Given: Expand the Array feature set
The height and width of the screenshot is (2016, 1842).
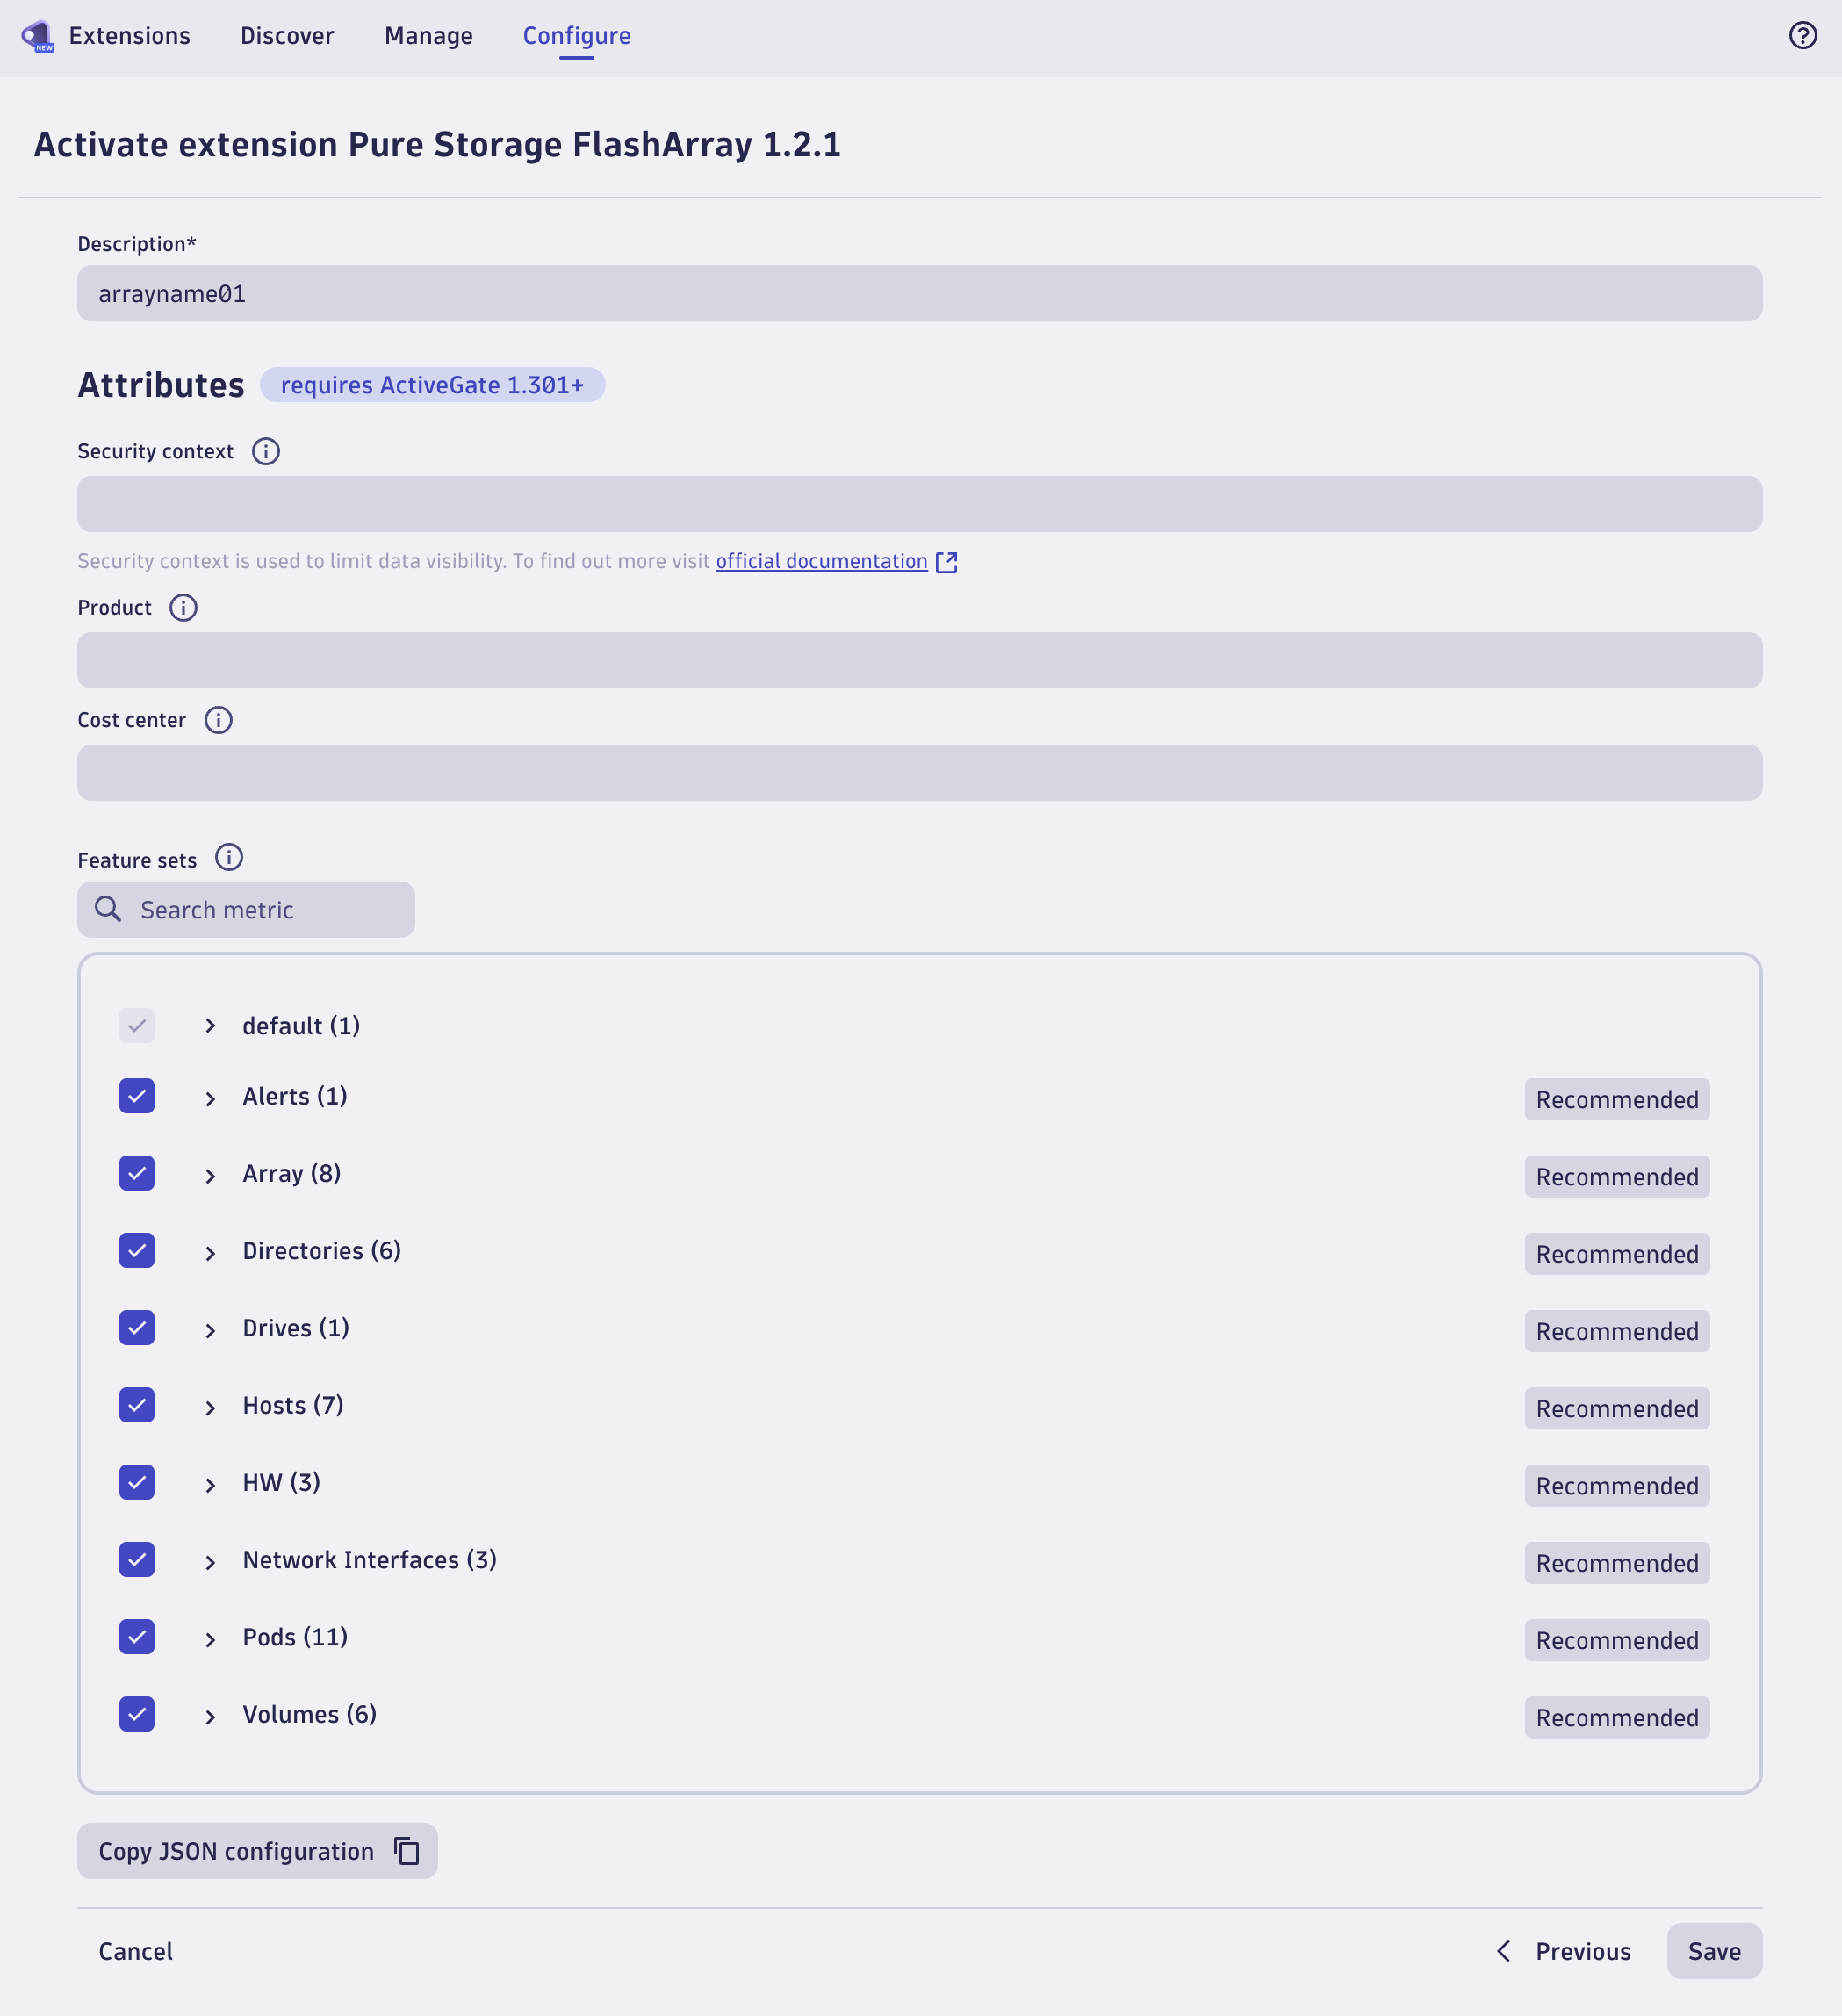Looking at the screenshot, I should pos(210,1174).
